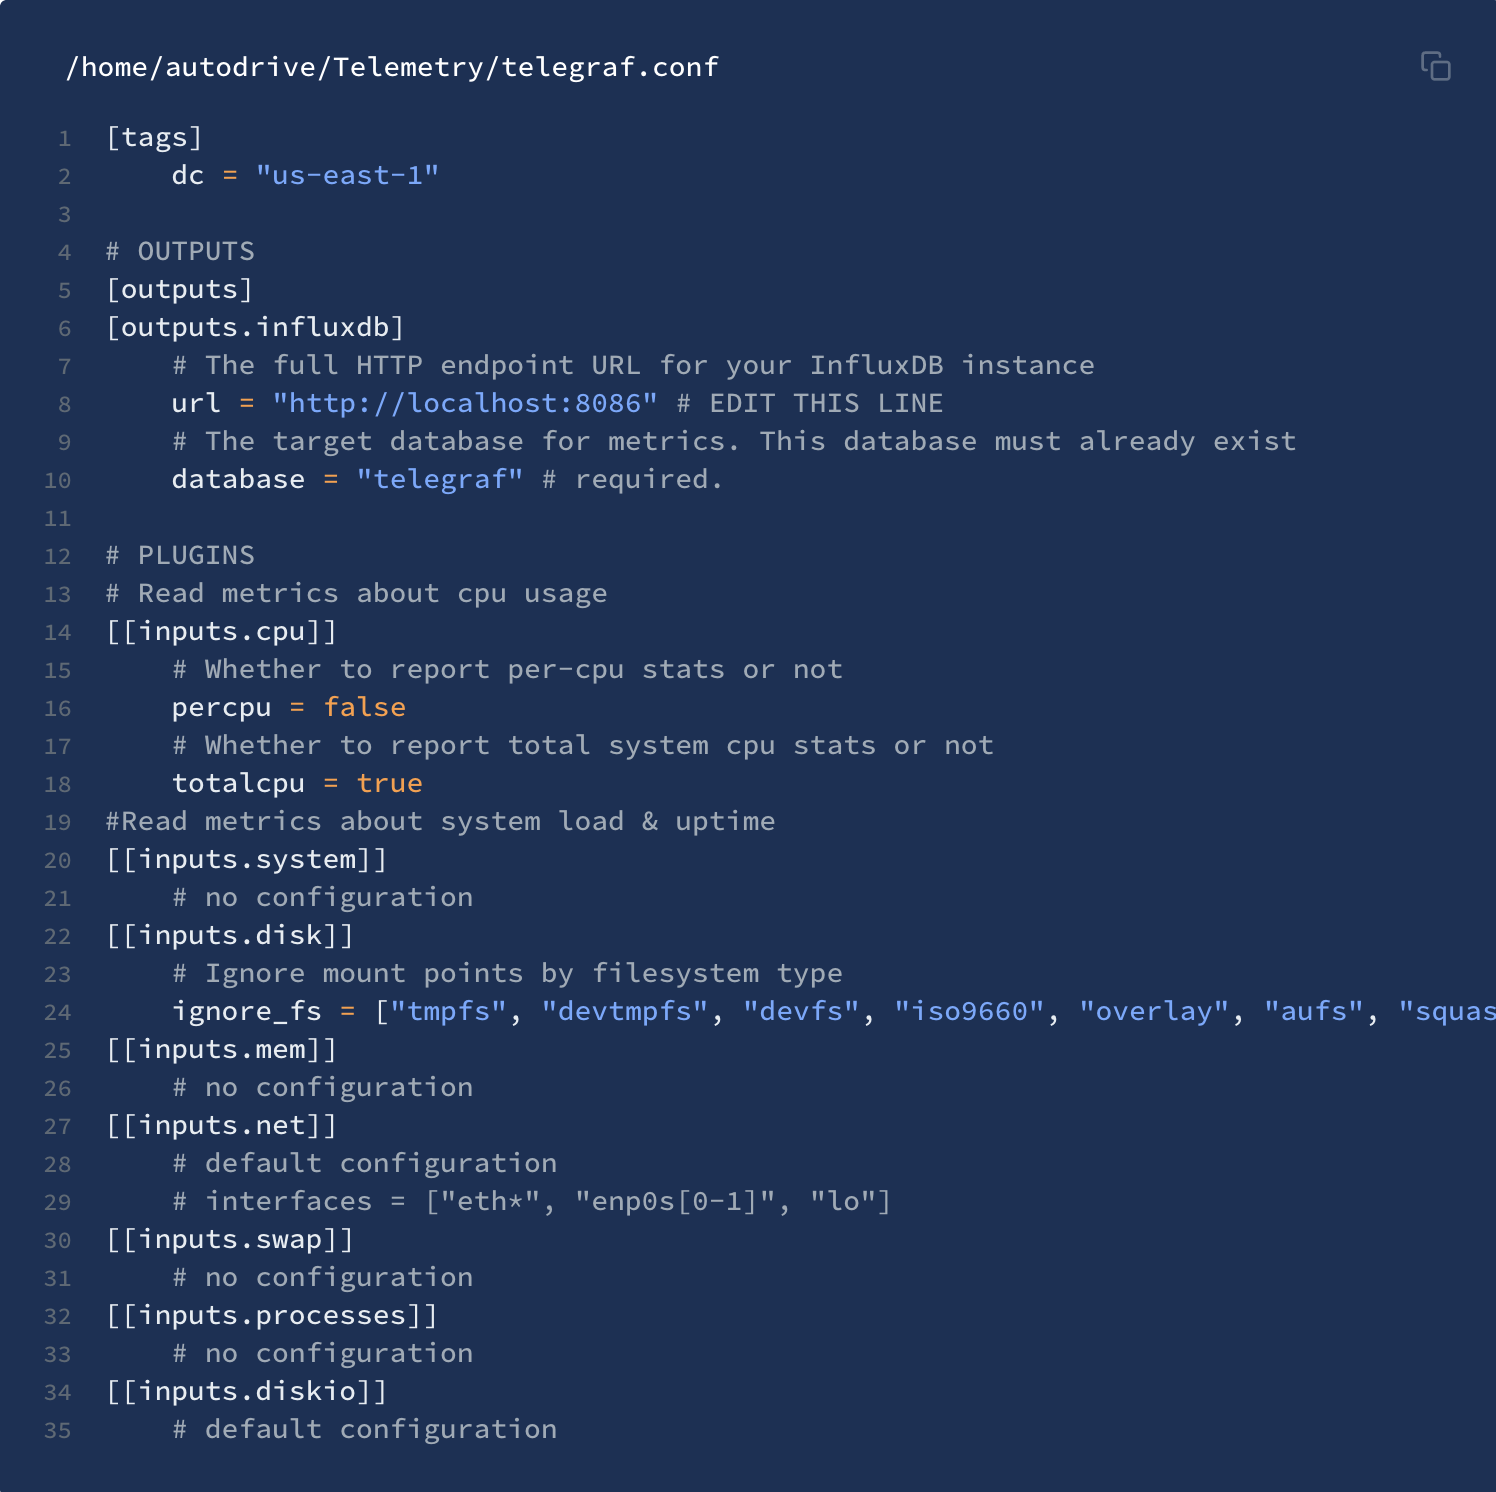This screenshot has width=1496, height=1492.
Task: Click the [[inputs.swap]] section header
Action: (x=230, y=1239)
